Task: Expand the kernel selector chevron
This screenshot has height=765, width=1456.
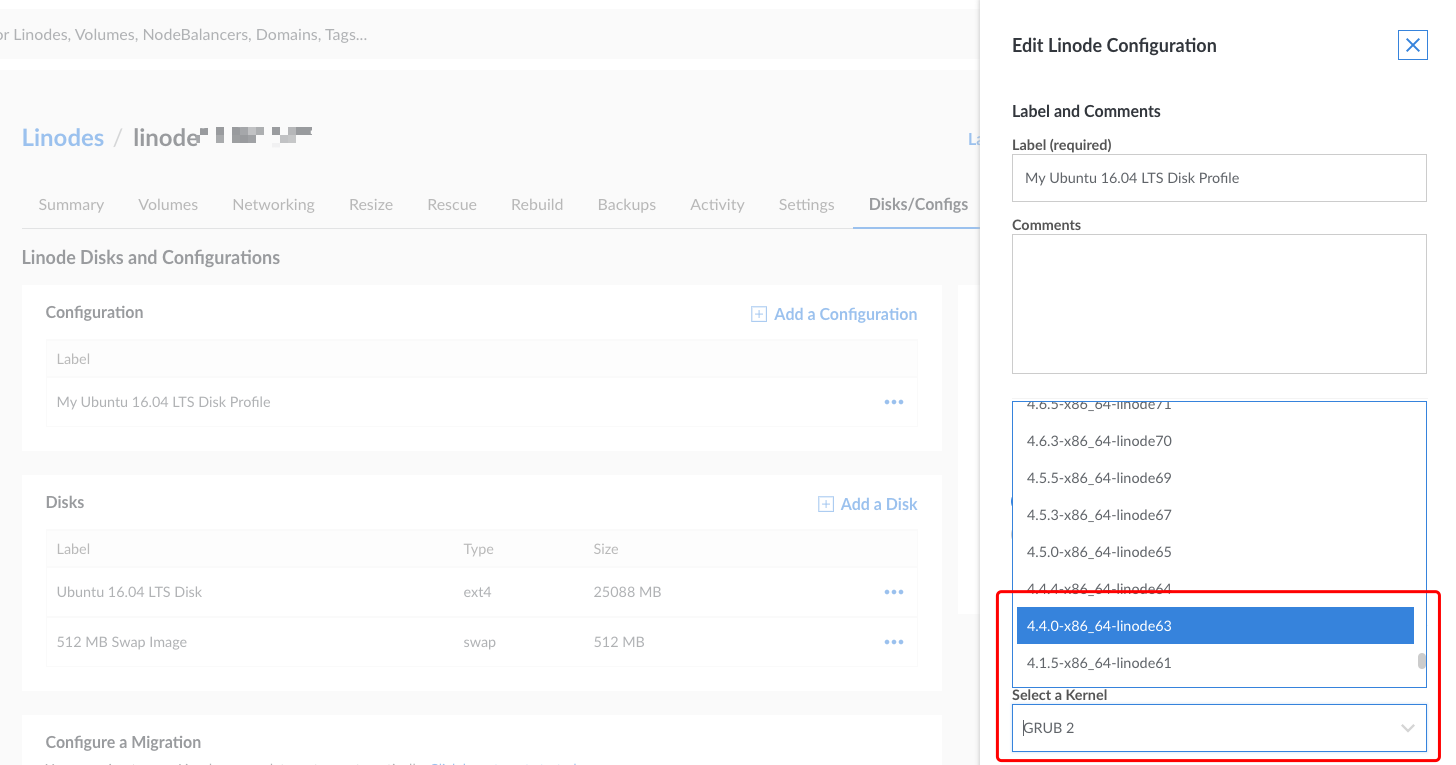Action: tap(1409, 727)
